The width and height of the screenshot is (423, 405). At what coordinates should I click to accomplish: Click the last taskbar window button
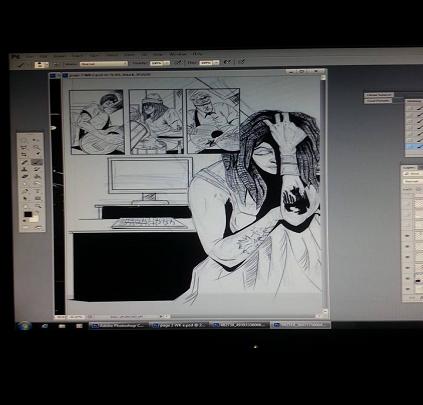[x=300, y=325]
